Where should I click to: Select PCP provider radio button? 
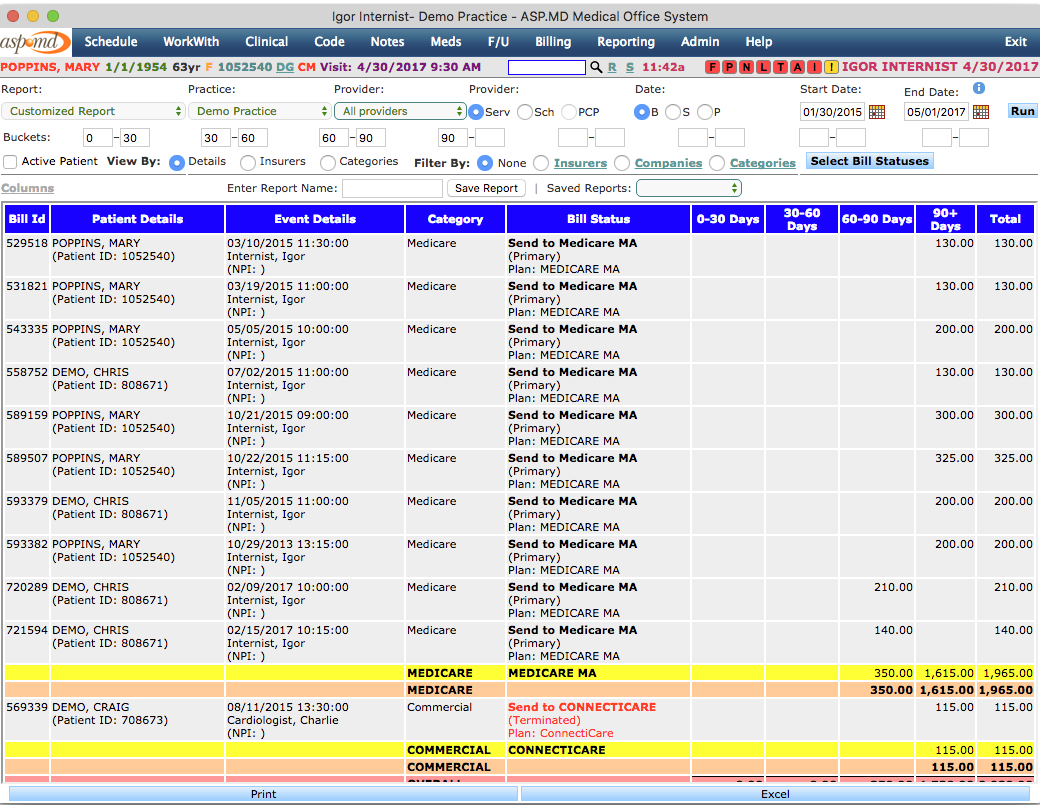[569, 112]
